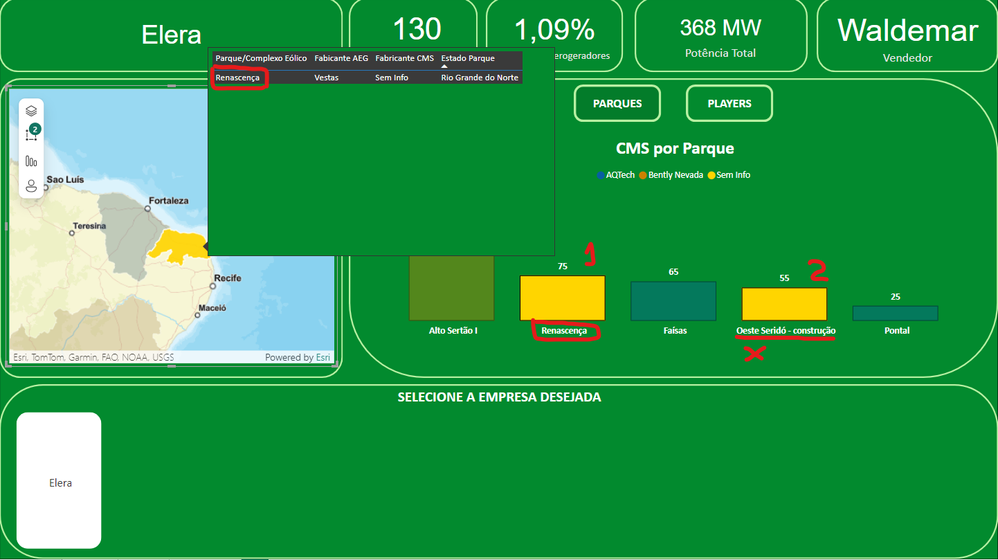Select the AQTech legend marker
Image resolution: width=998 pixels, height=560 pixels.
[600, 175]
